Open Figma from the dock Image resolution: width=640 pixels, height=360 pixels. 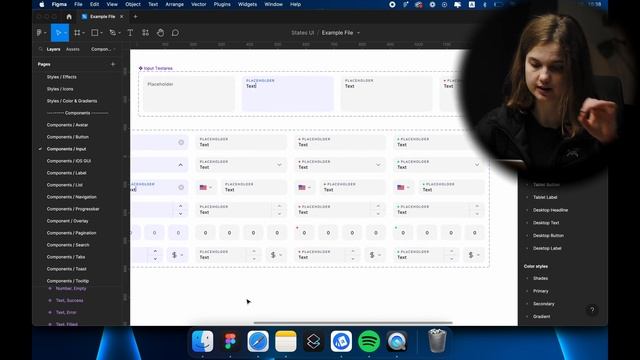(230, 341)
